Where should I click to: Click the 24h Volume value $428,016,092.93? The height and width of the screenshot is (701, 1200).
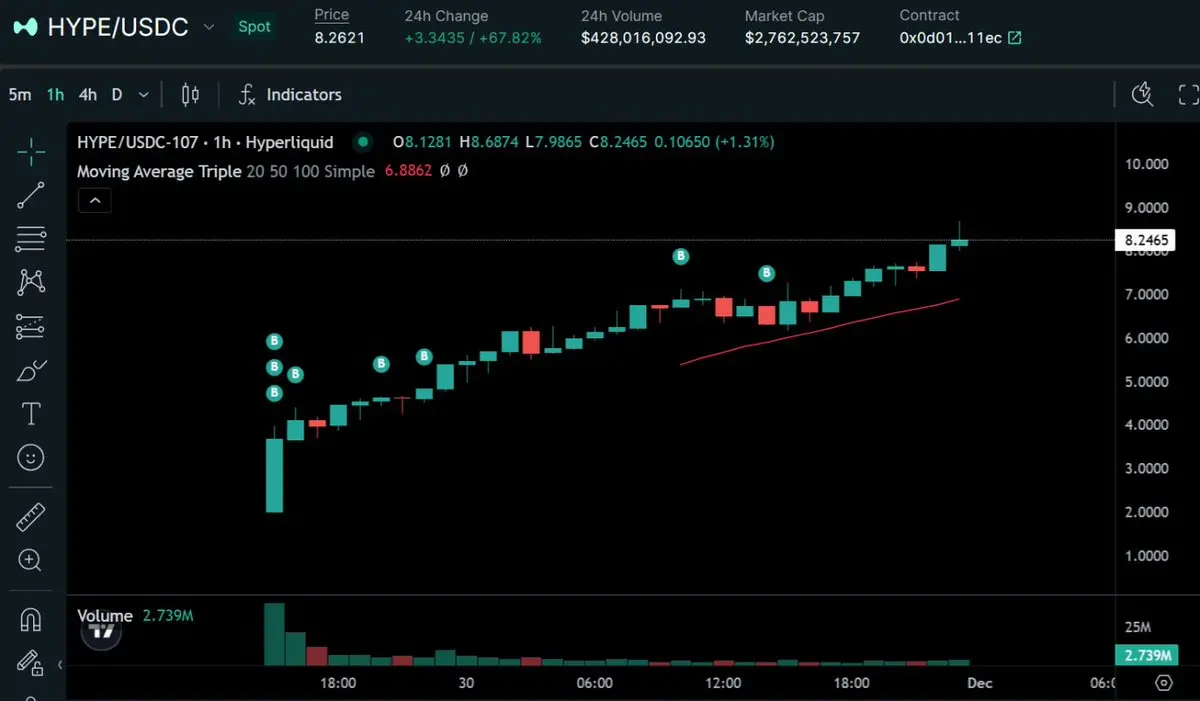coord(643,38)
